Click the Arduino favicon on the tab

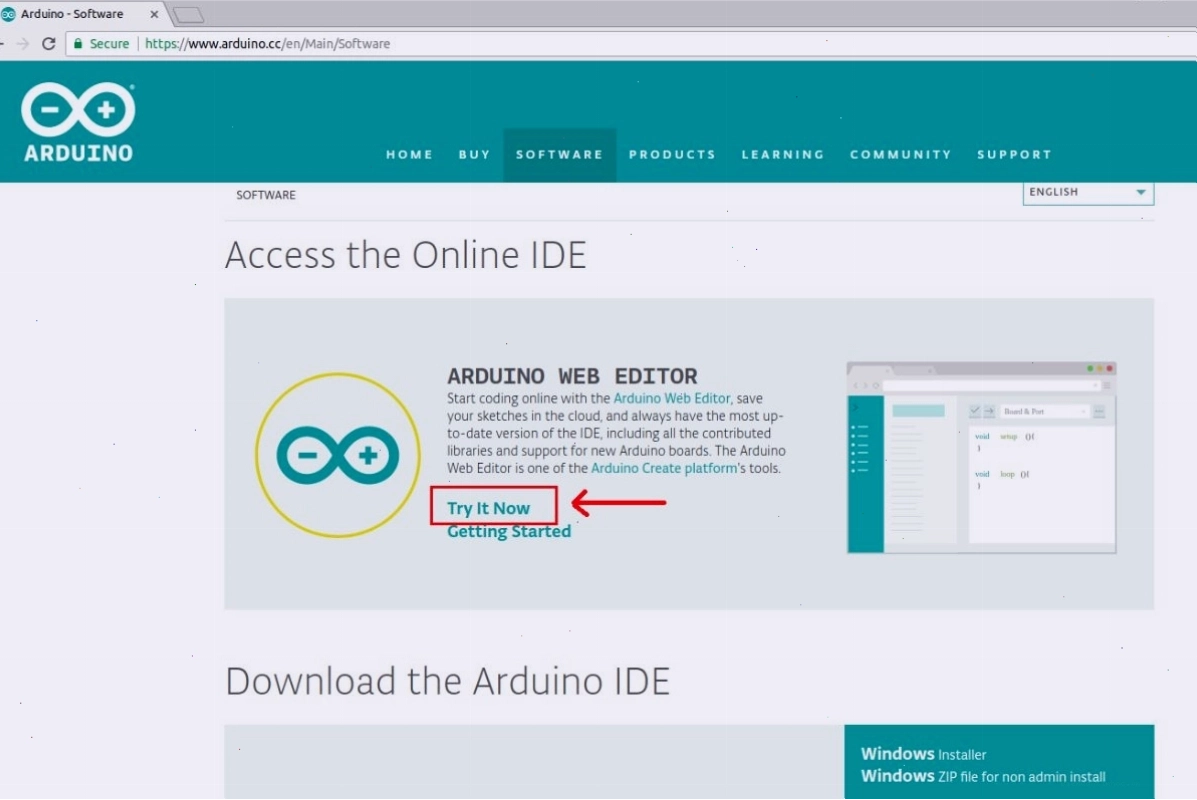tap(8, 14)
